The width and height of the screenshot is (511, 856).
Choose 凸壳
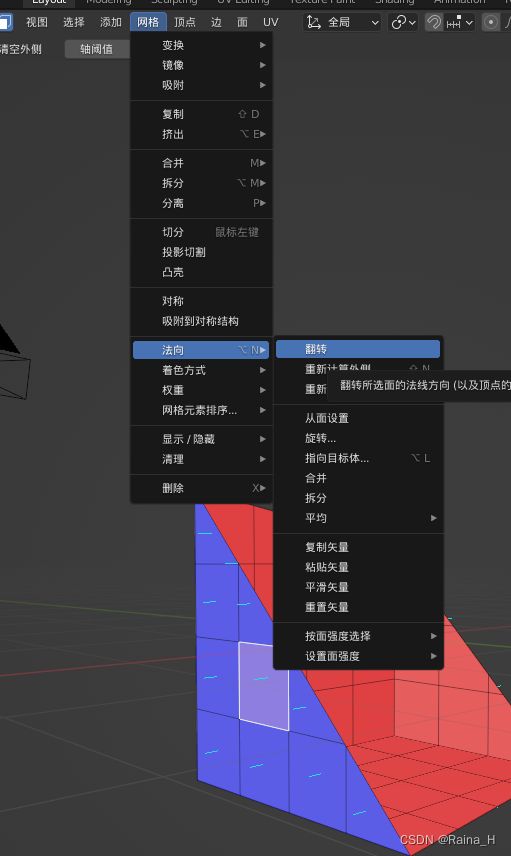point(201,272)
